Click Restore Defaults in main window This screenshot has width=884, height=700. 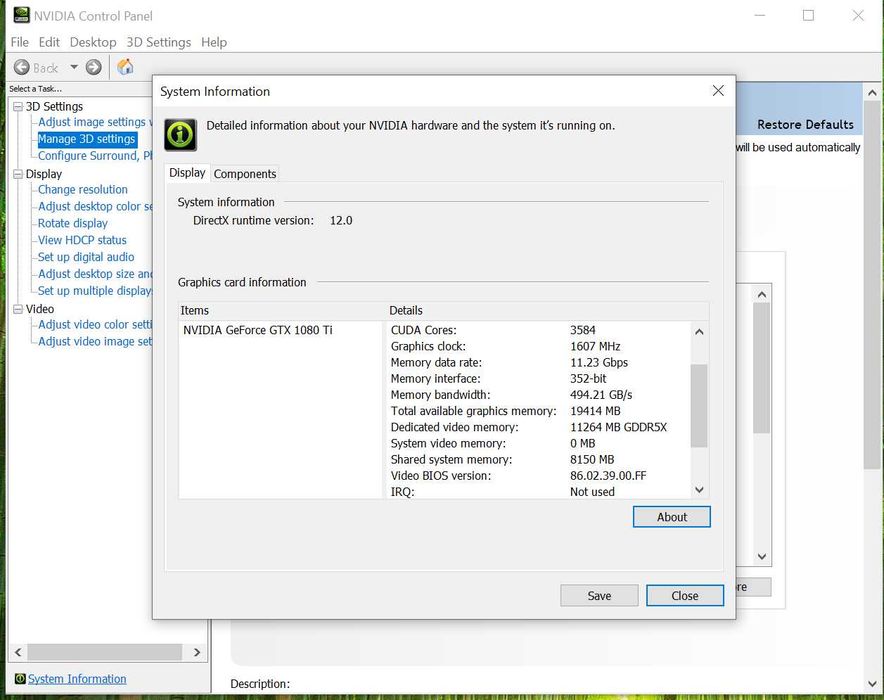pos(805,125)
